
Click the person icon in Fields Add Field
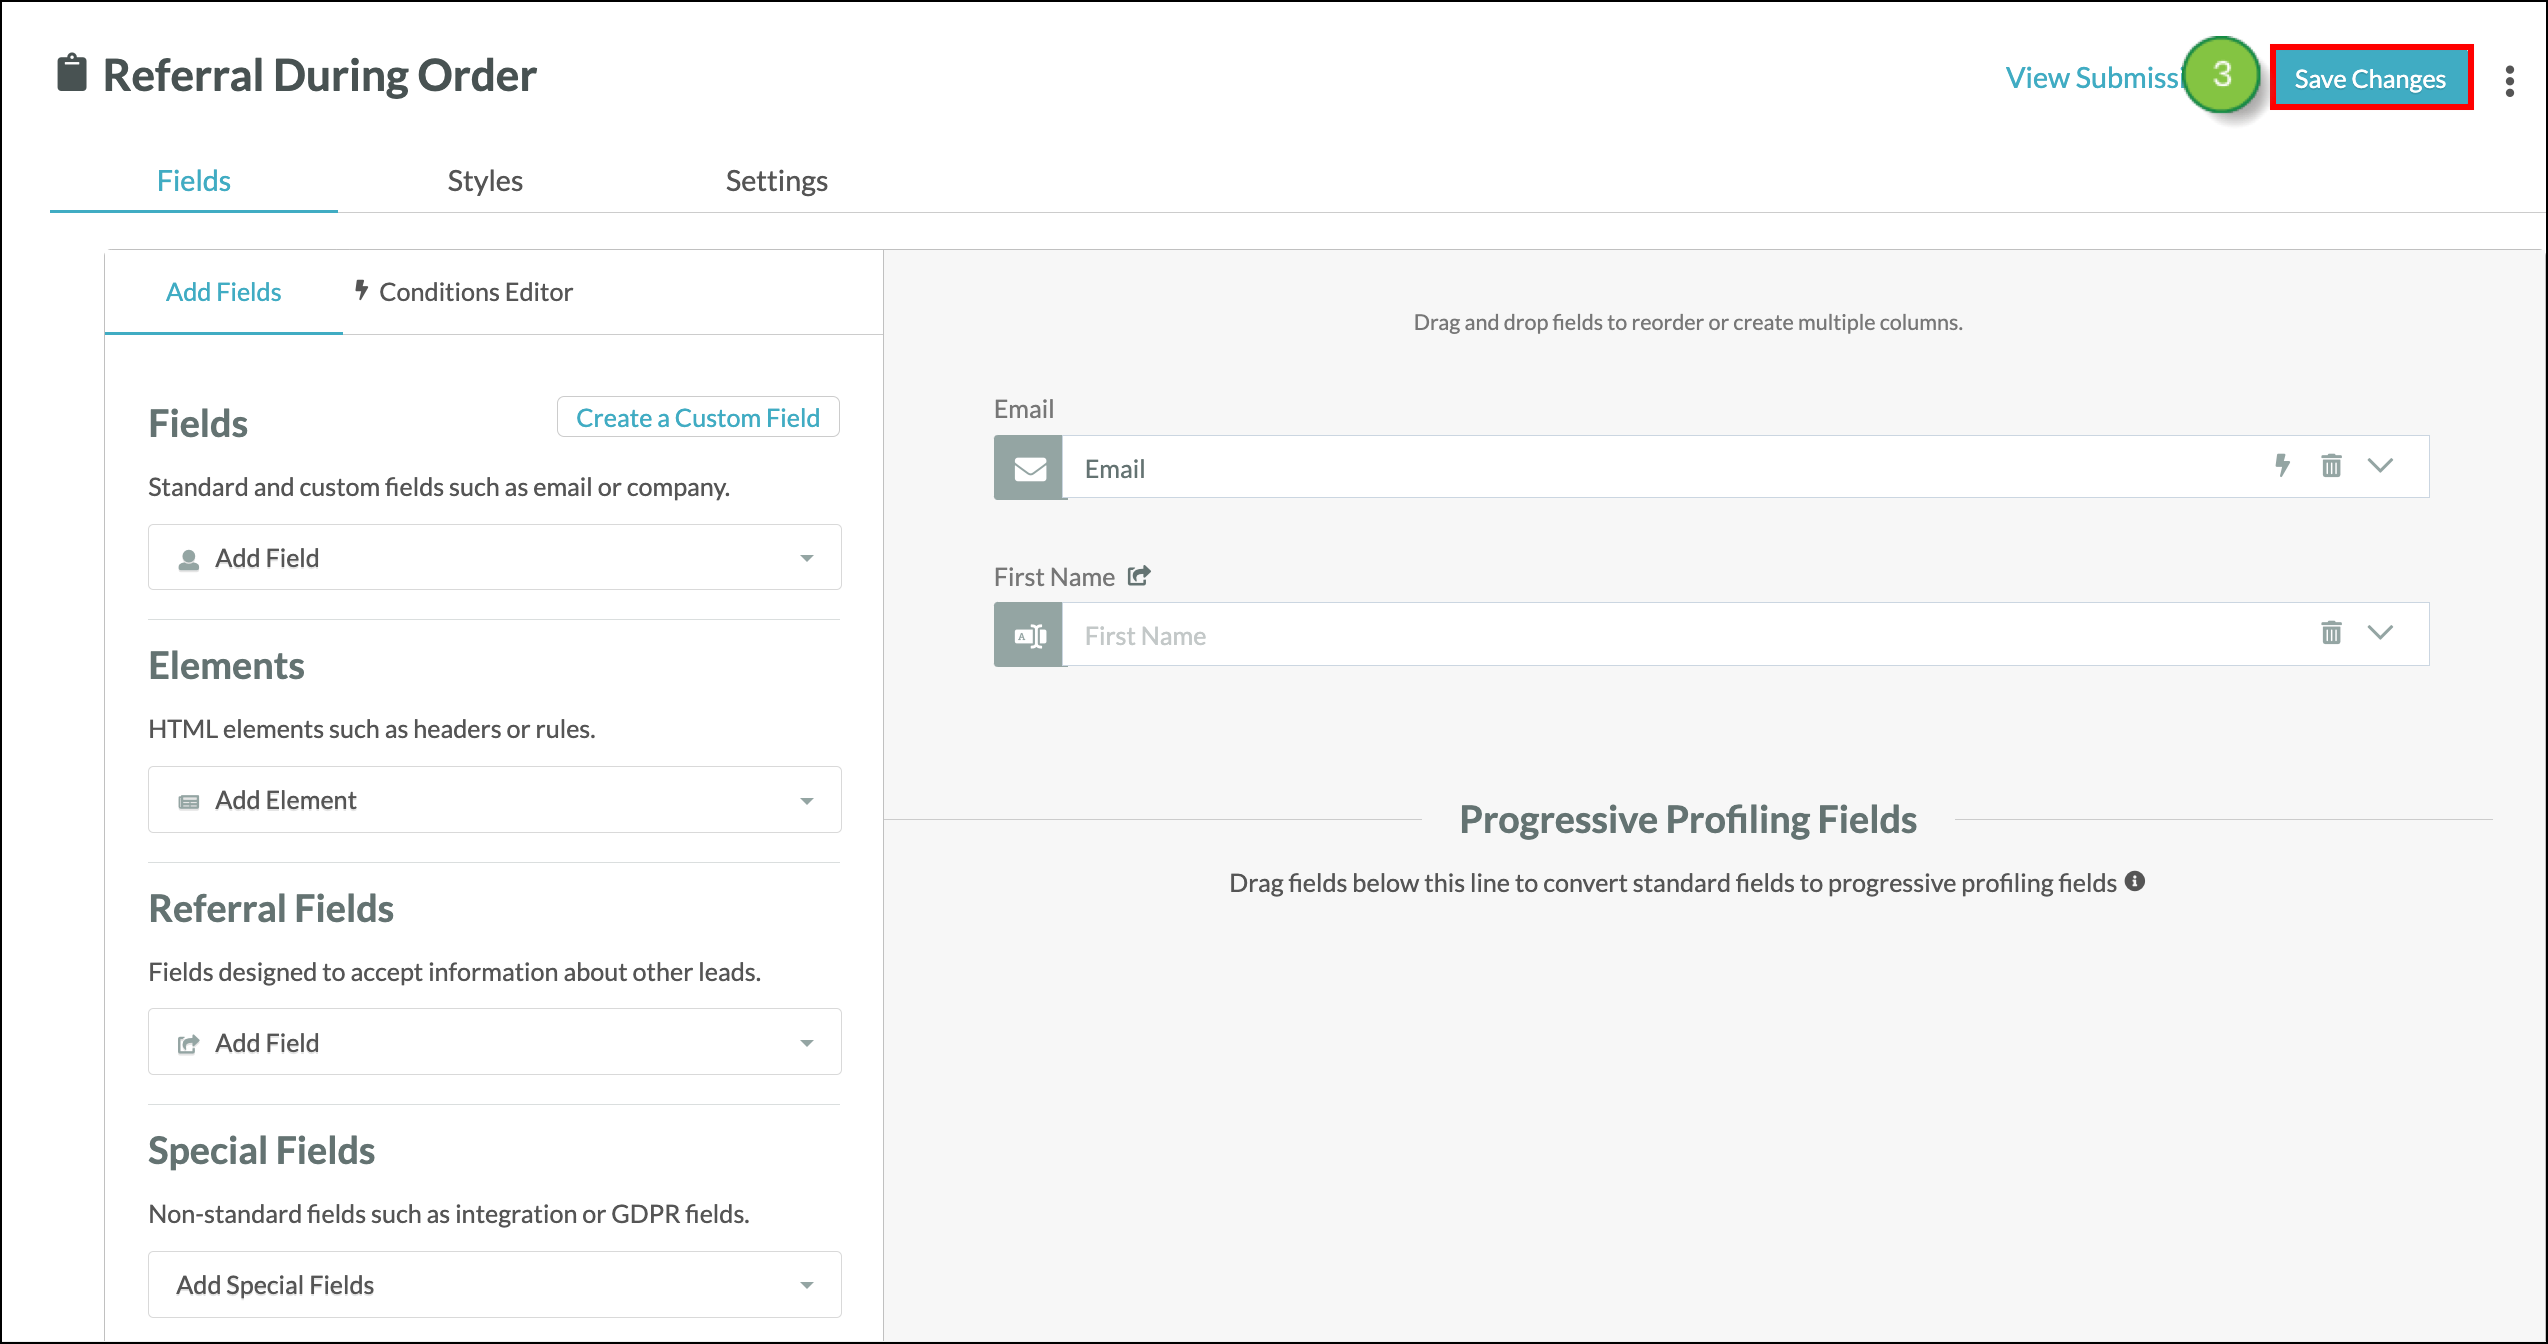click(188, 559)
